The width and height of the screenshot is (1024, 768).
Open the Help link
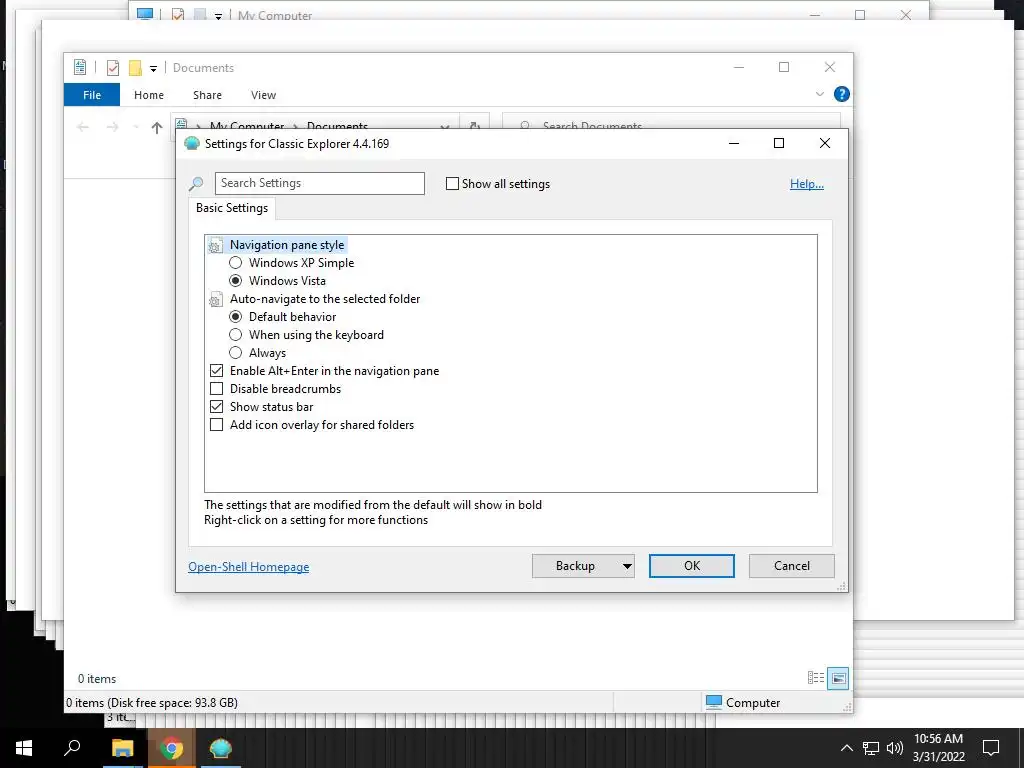[x=807, y=184]
